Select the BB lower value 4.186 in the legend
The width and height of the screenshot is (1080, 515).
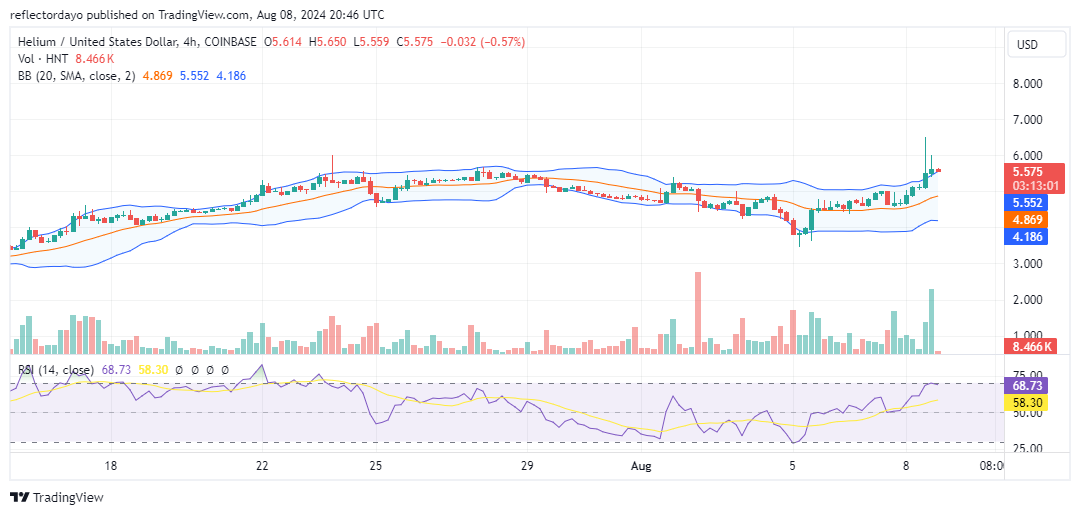(x=231, y=75)
